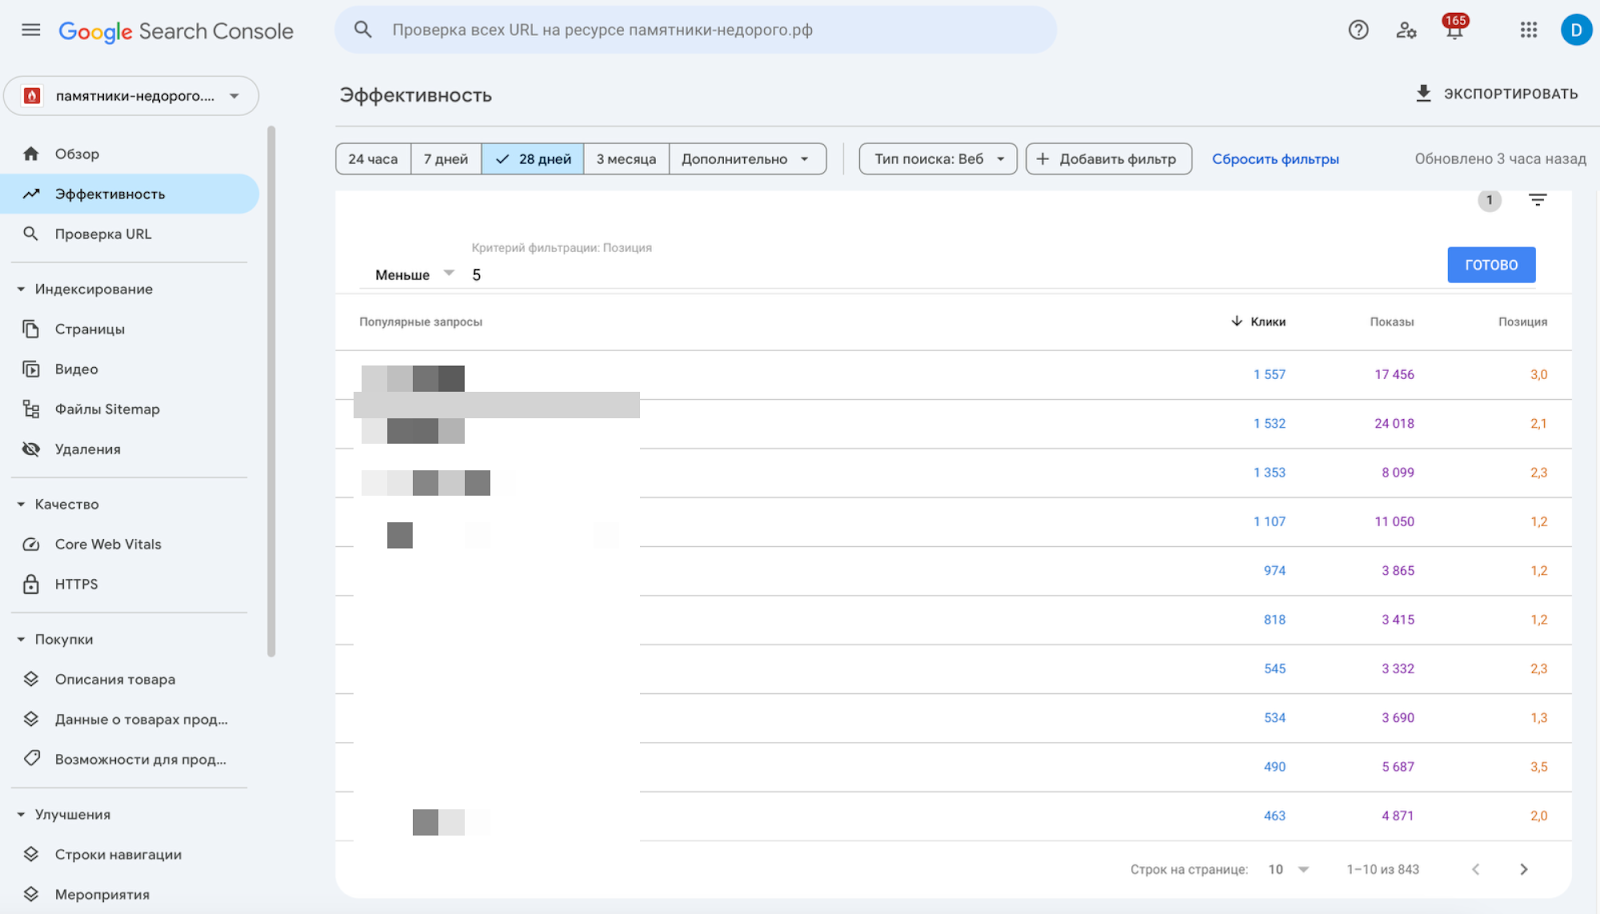Image resolution: width=1600 pixels, height=914 pixels.
Task: Open the hamburger navigation menu
Action: 30,29
